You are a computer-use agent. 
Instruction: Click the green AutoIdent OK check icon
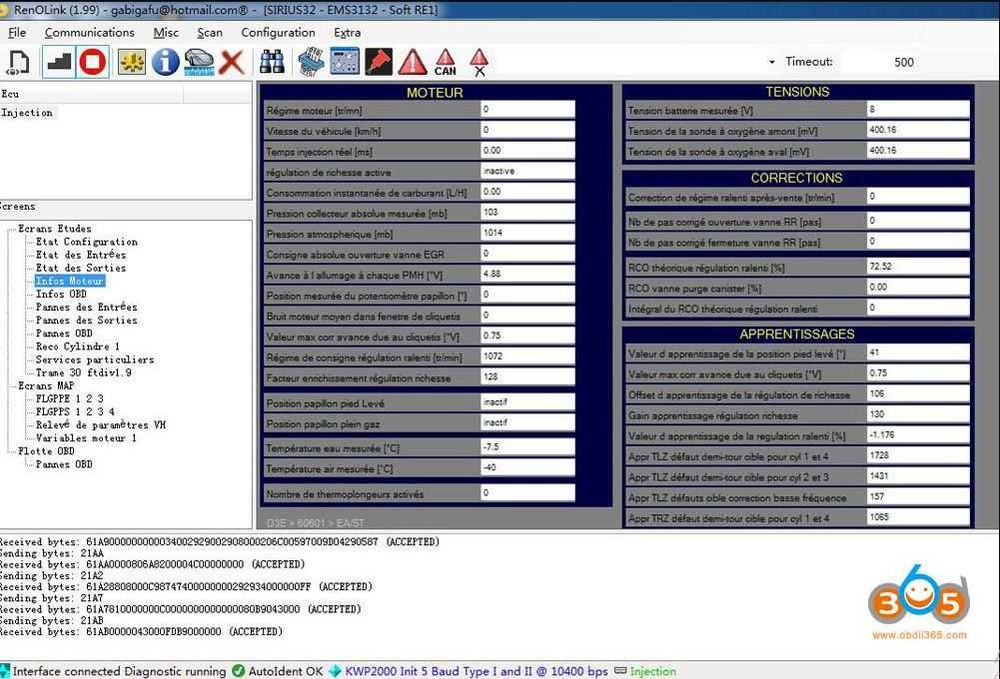click(x=238, y=671)
